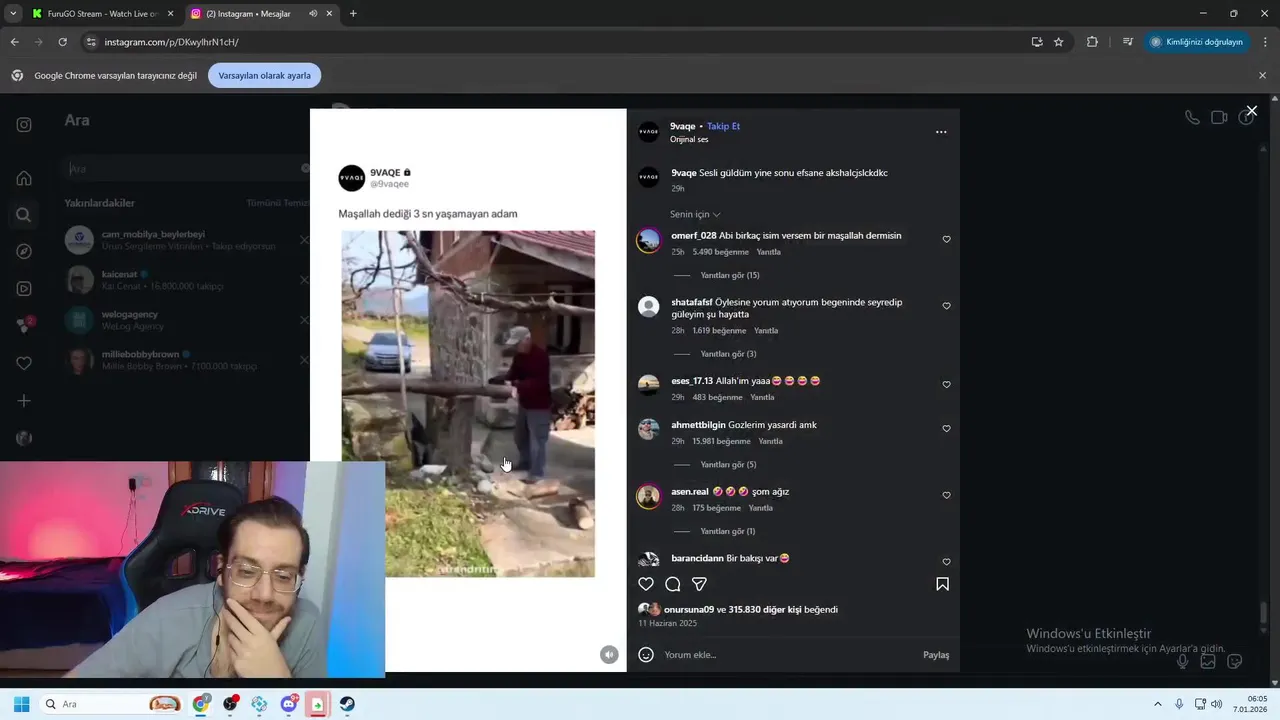
Task: Expand 'Yanıtları gör (3)' replies
Action: point(728,354)
